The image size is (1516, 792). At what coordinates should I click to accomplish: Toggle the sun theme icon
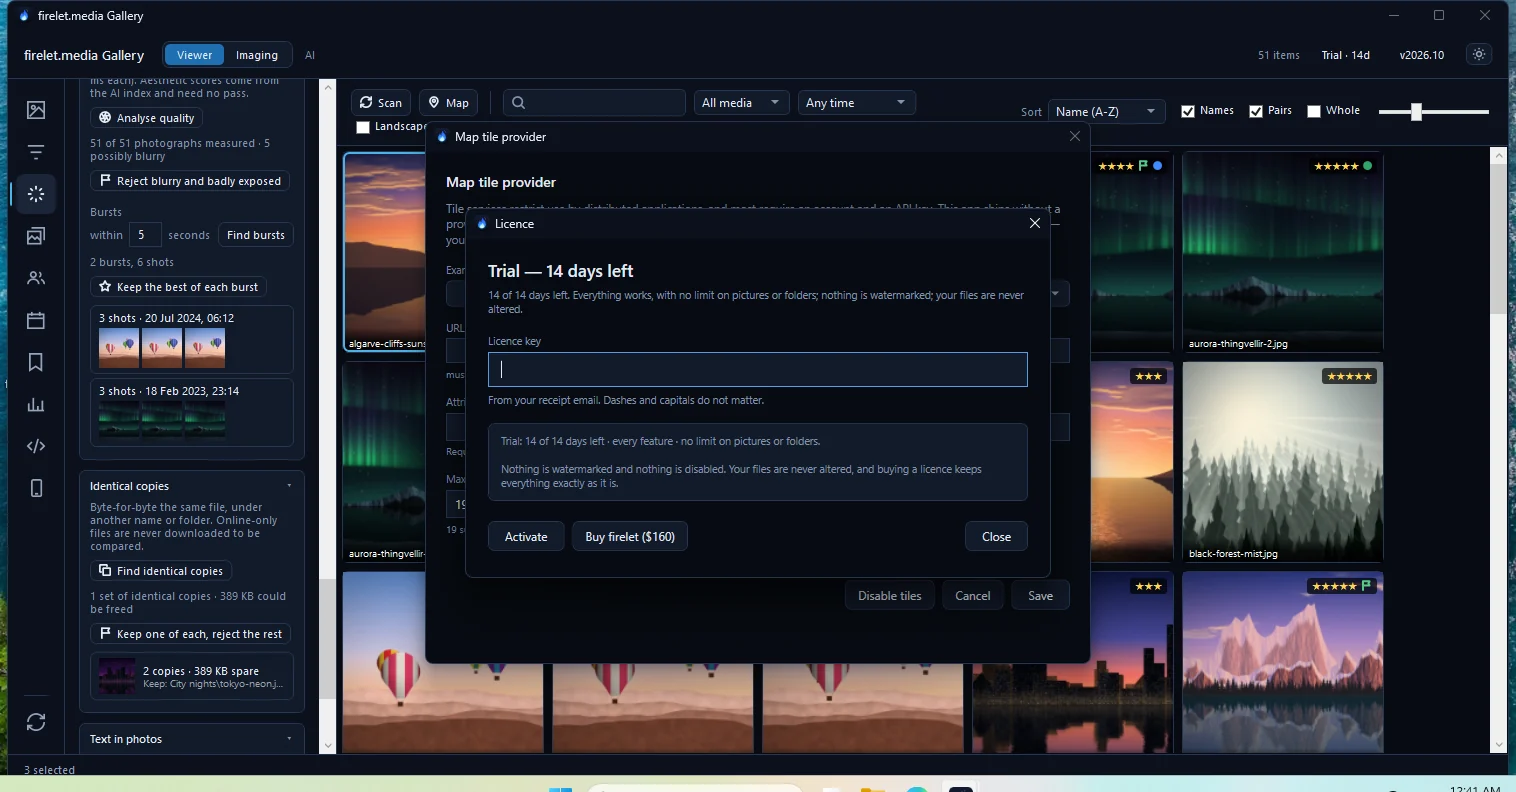[x=1479, y=55]
